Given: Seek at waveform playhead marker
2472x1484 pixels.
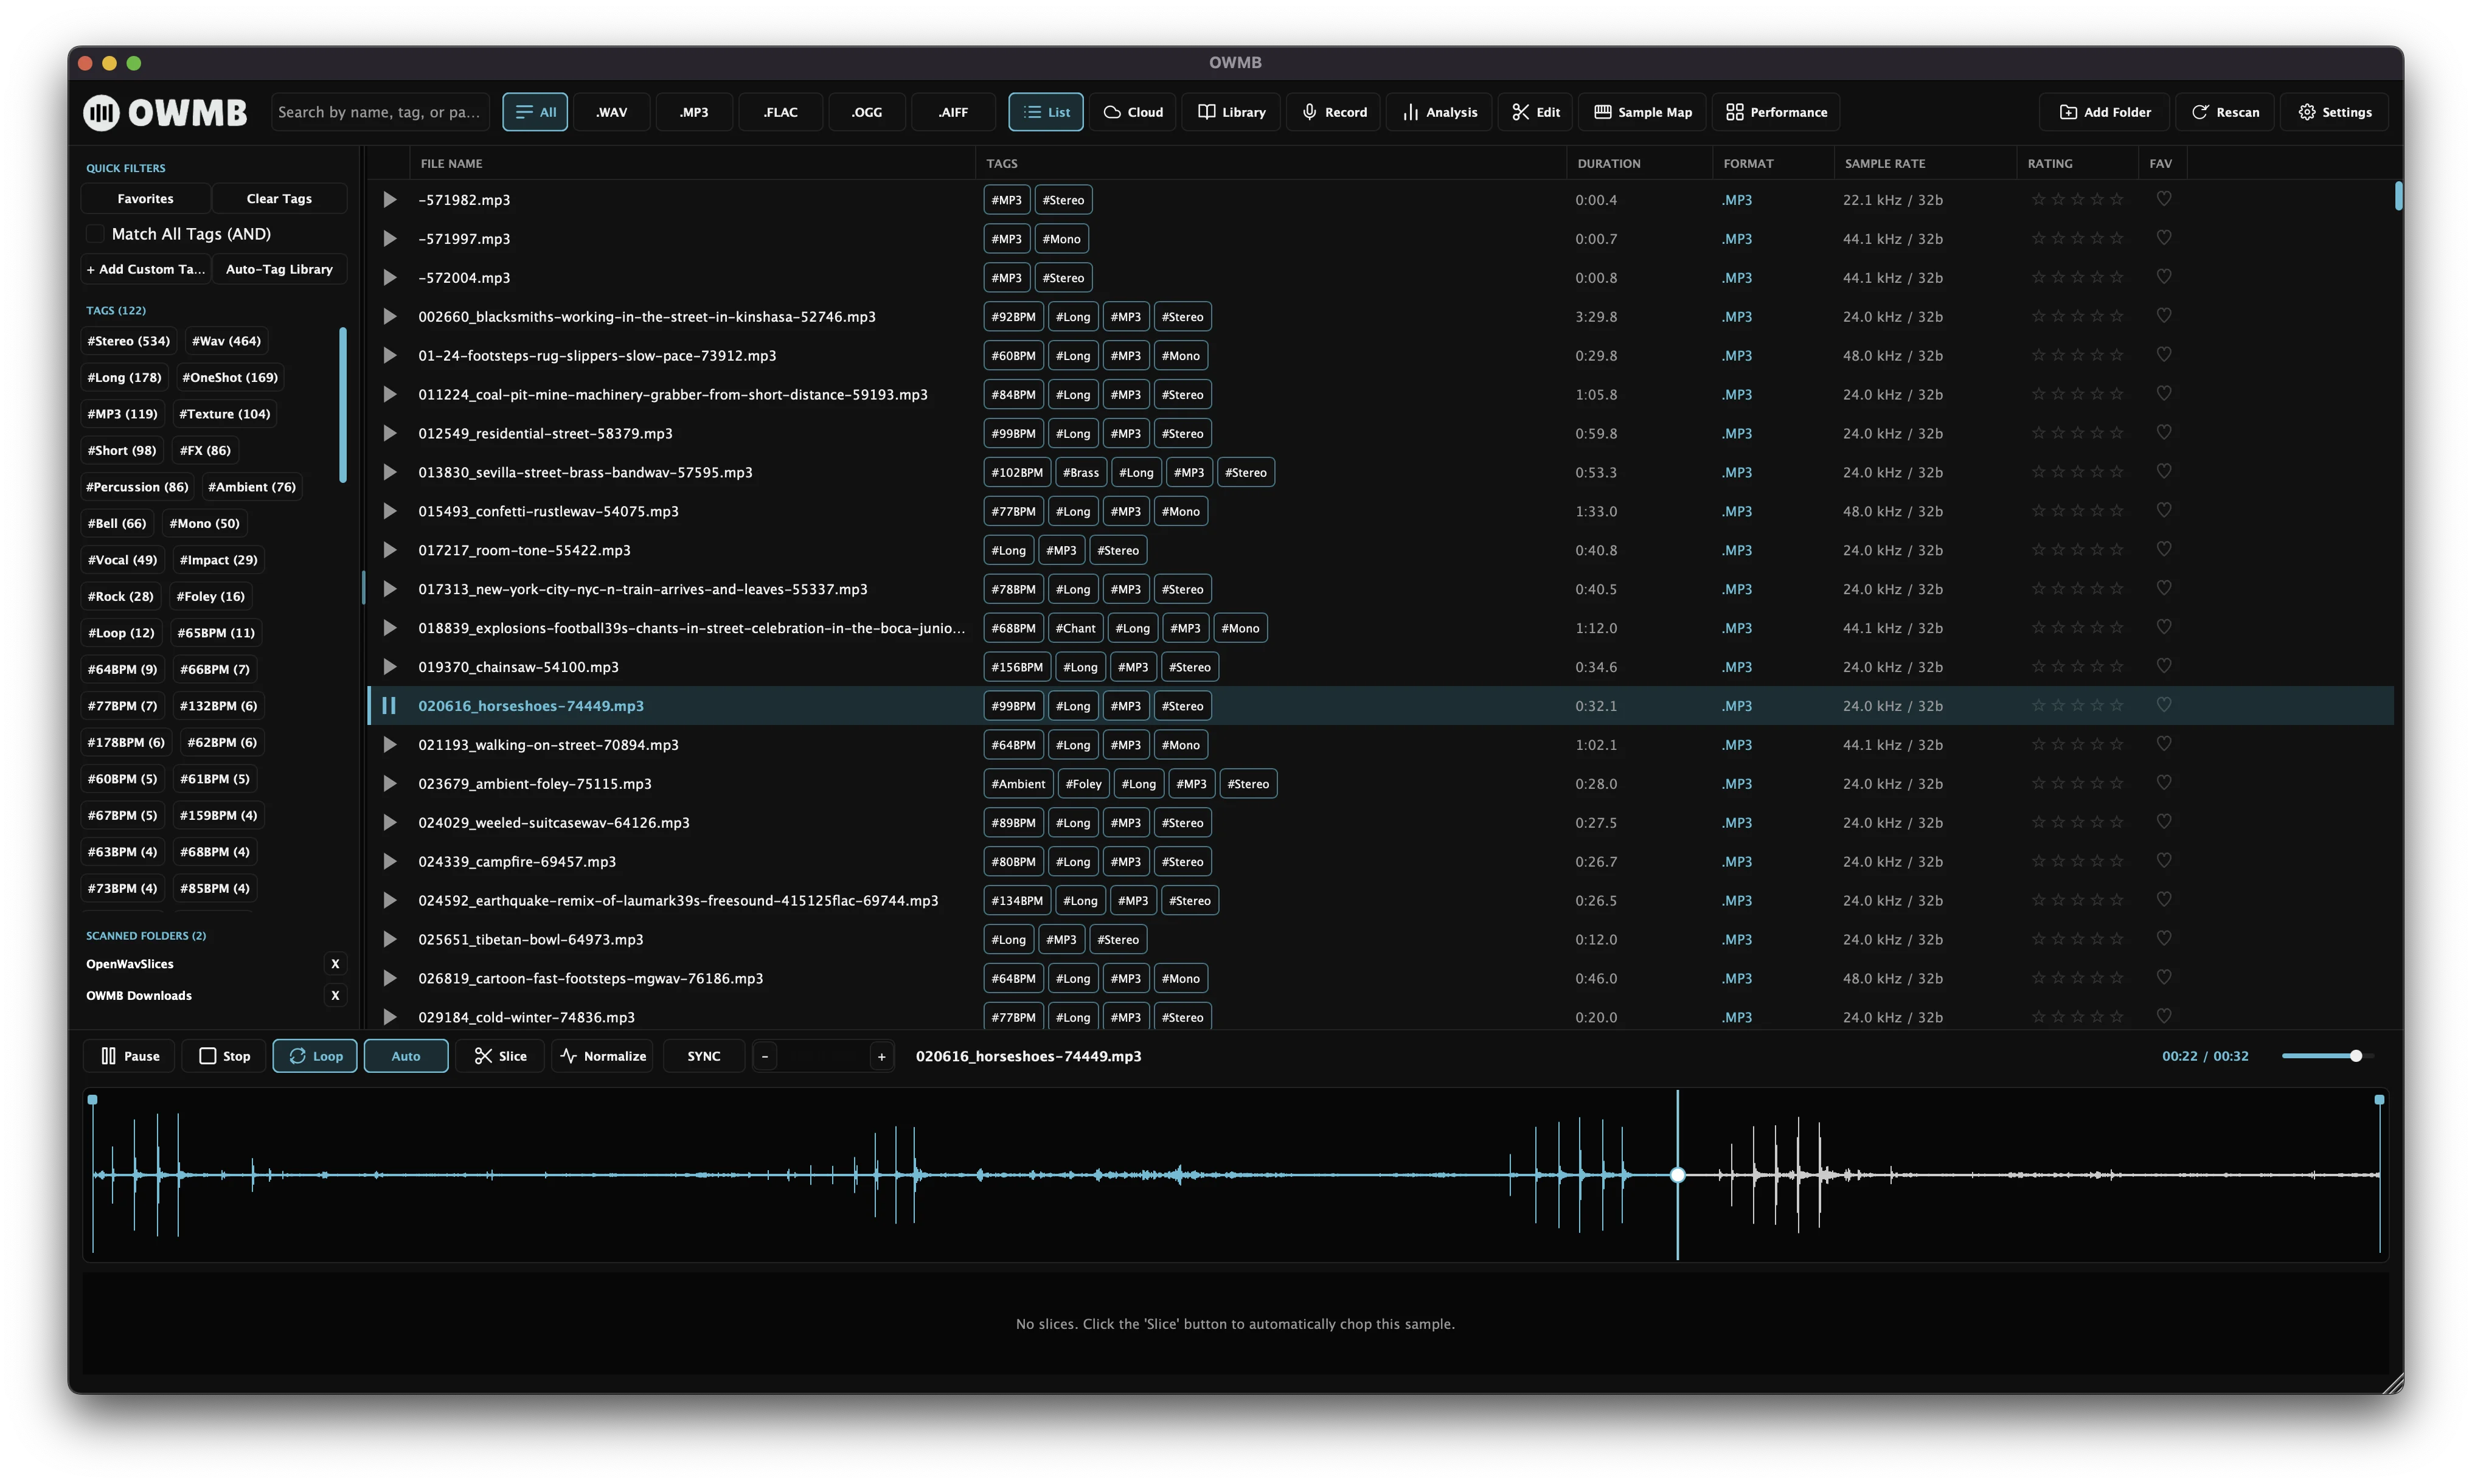Looking at the screenshot, I should click(1677, 1175).
